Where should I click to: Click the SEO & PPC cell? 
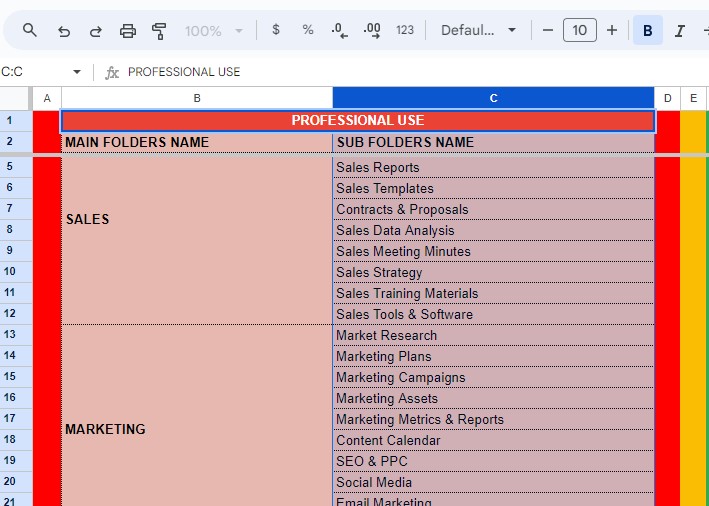[x=493, y=461]
